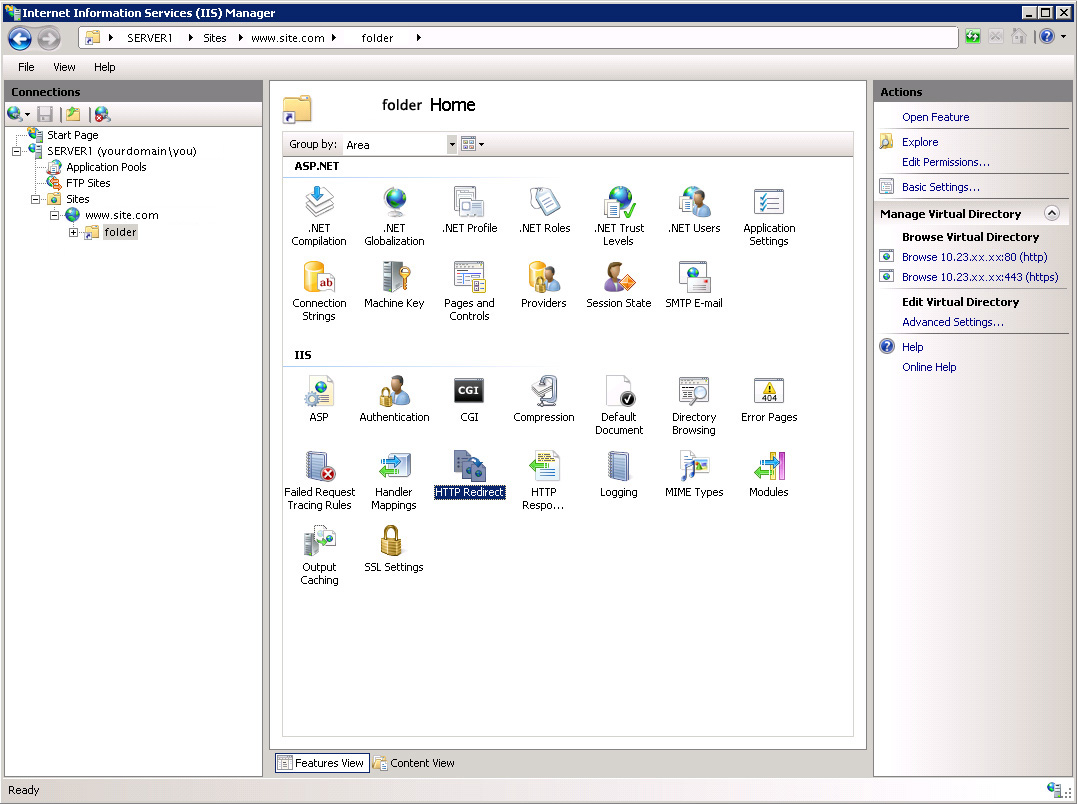Screen dimensions: 1077x804
Task: Collapse Manage Virtual Directory section
Action: pyautogui.click(x=1052, y=214)
